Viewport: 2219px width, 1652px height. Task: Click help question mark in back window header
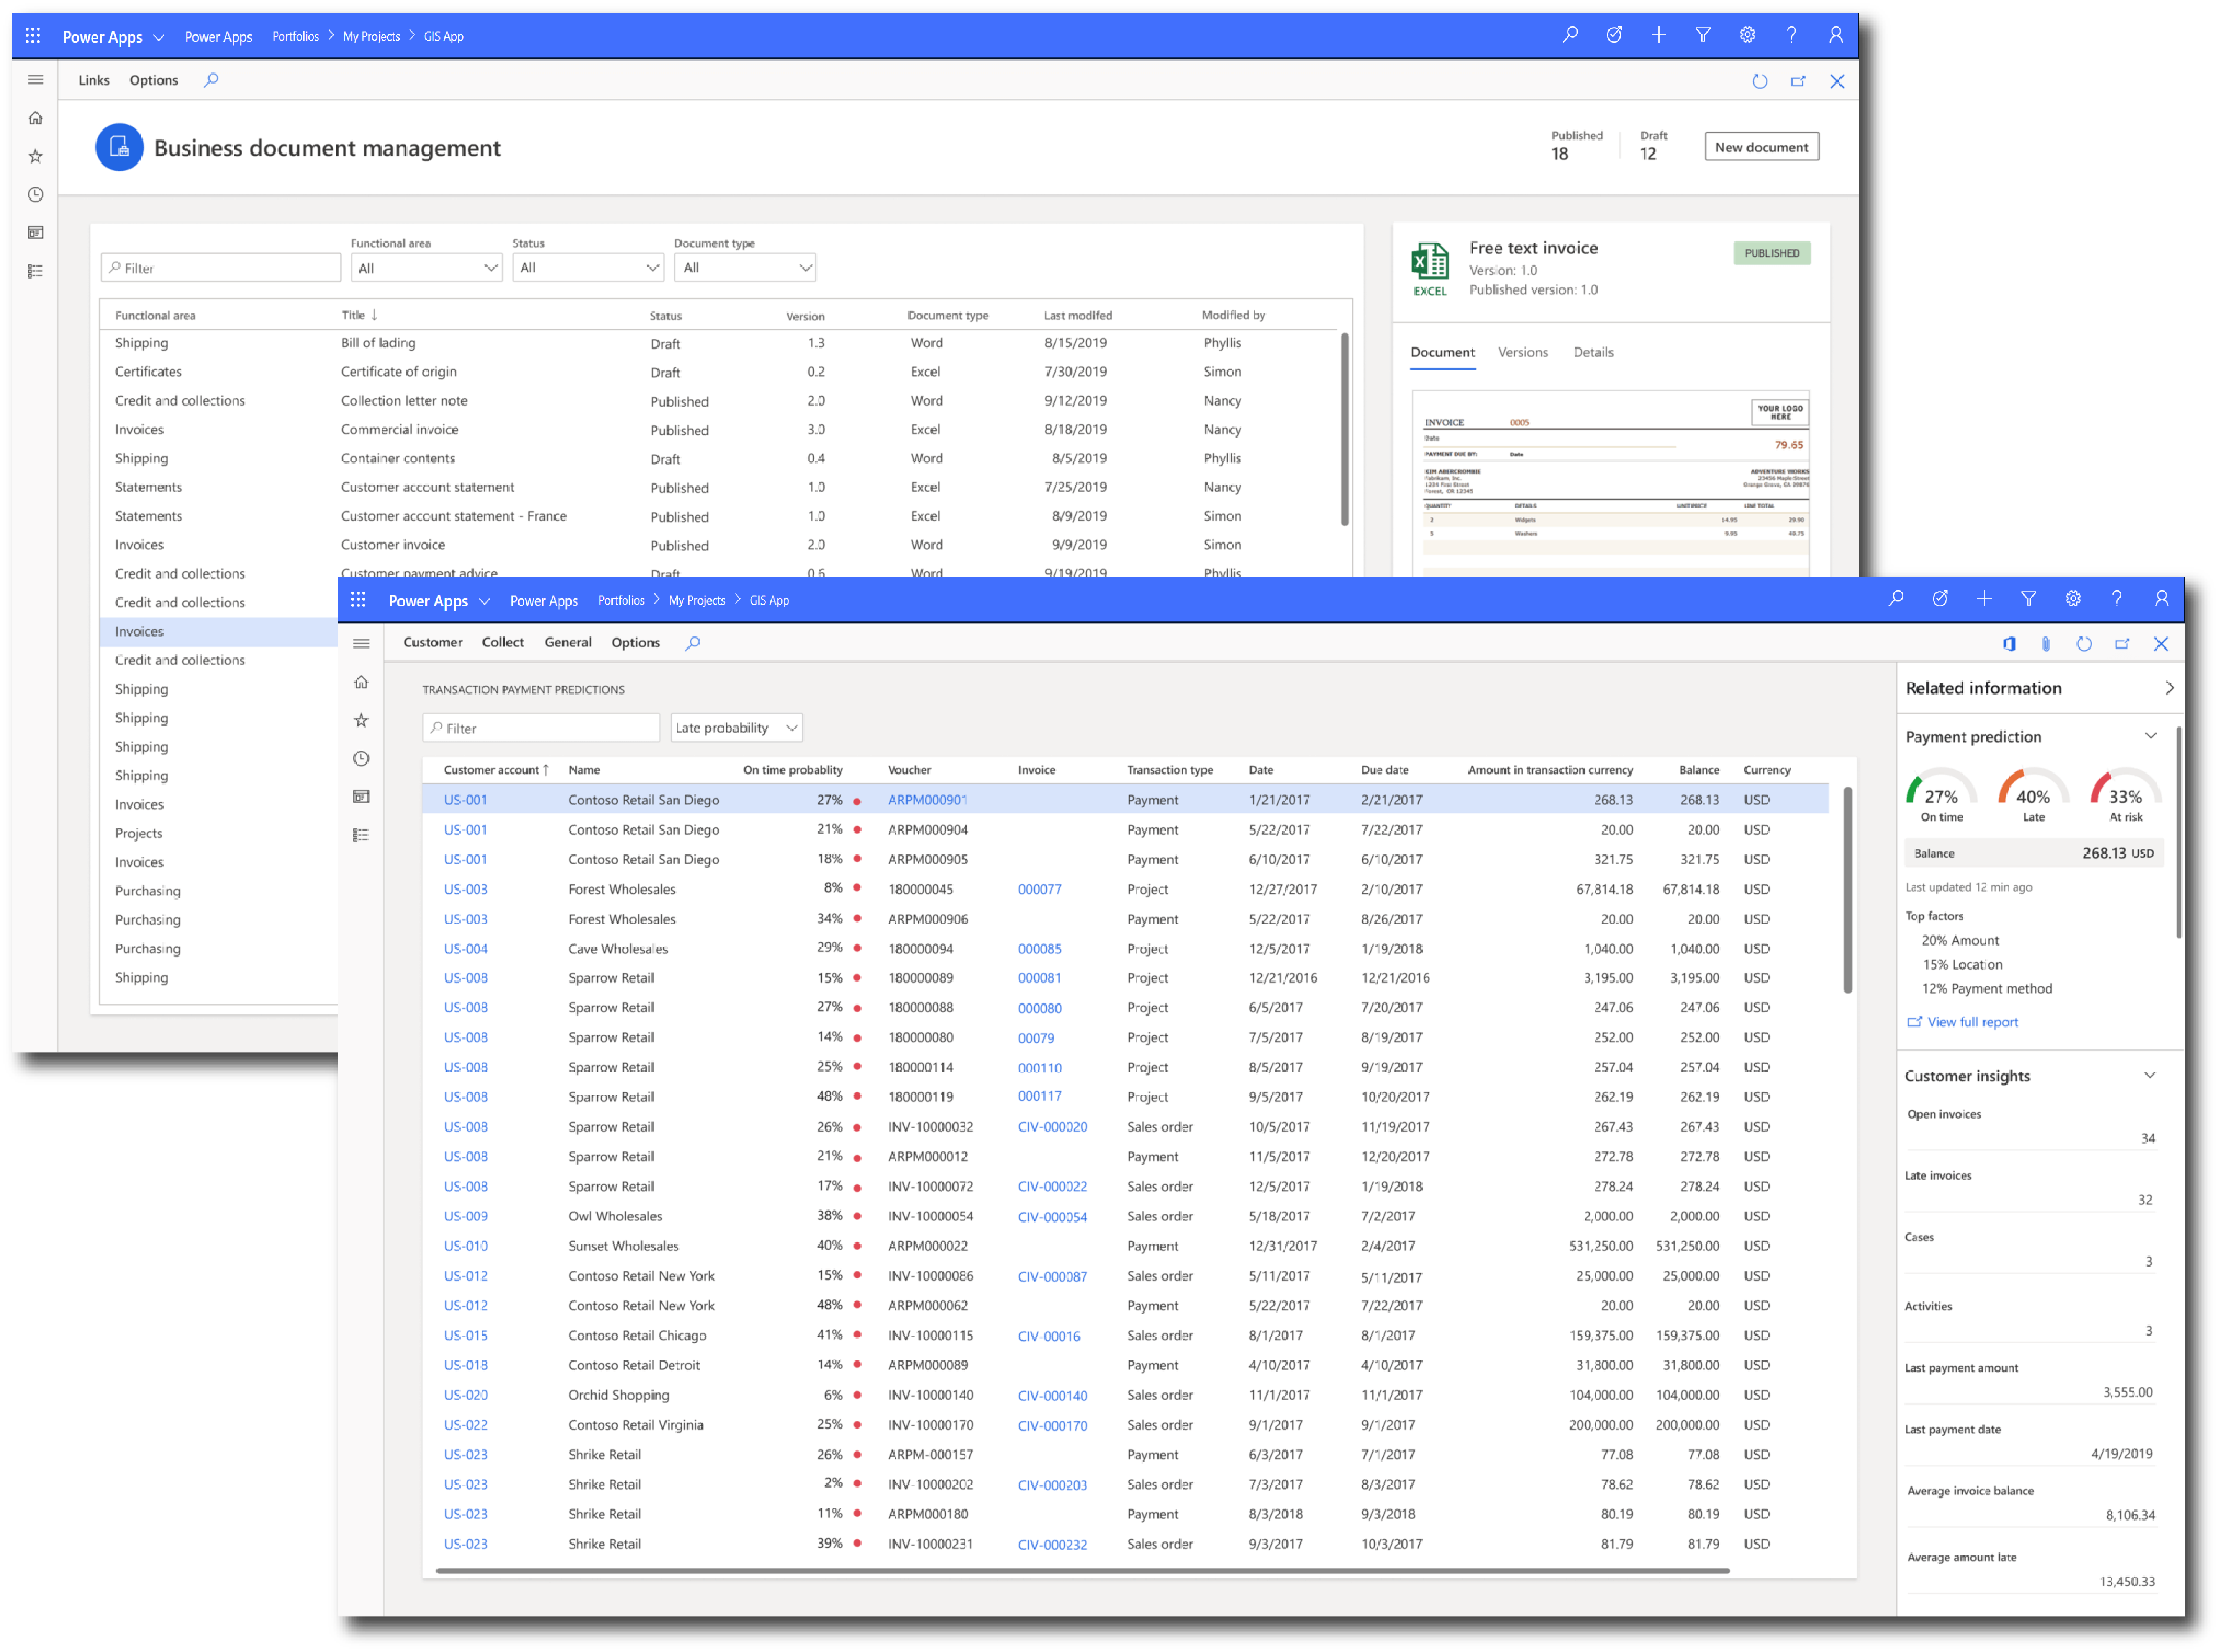coord(1791,35)
